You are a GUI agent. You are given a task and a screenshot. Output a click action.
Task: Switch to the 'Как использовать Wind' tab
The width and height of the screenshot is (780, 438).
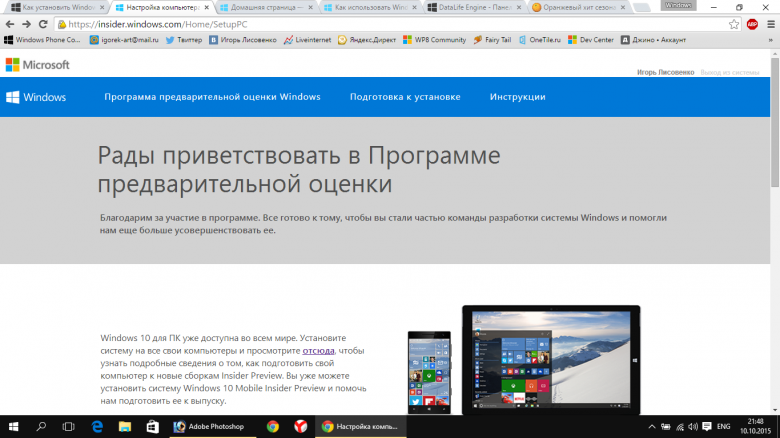click(368, 7)
